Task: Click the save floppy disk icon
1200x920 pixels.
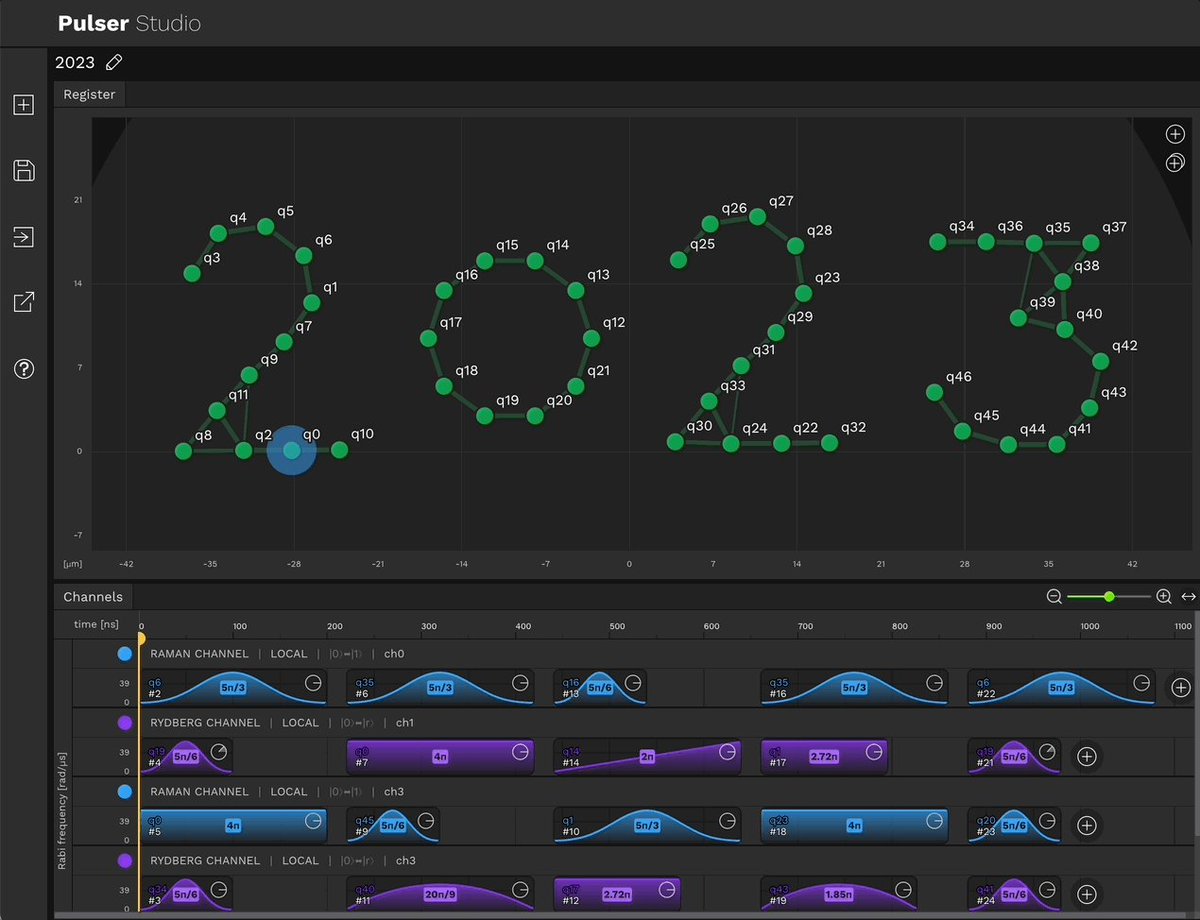Action: click(24, 170)
